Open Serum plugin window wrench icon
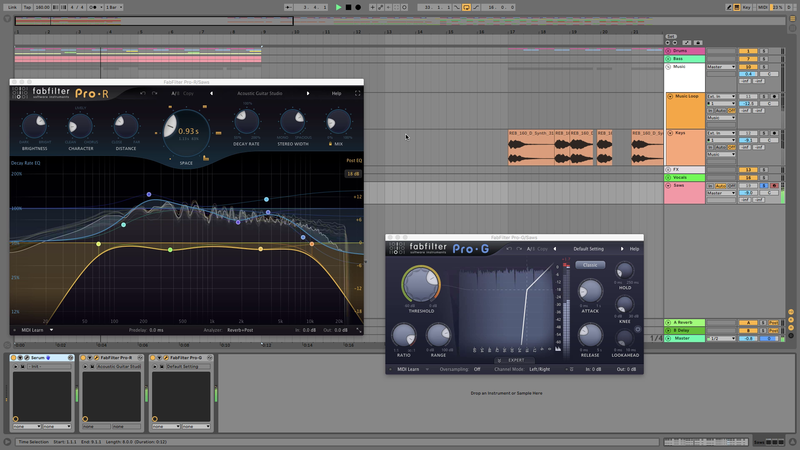Image resolution: width=800 pixels, height=450 pixels. (x=27, y=358)
